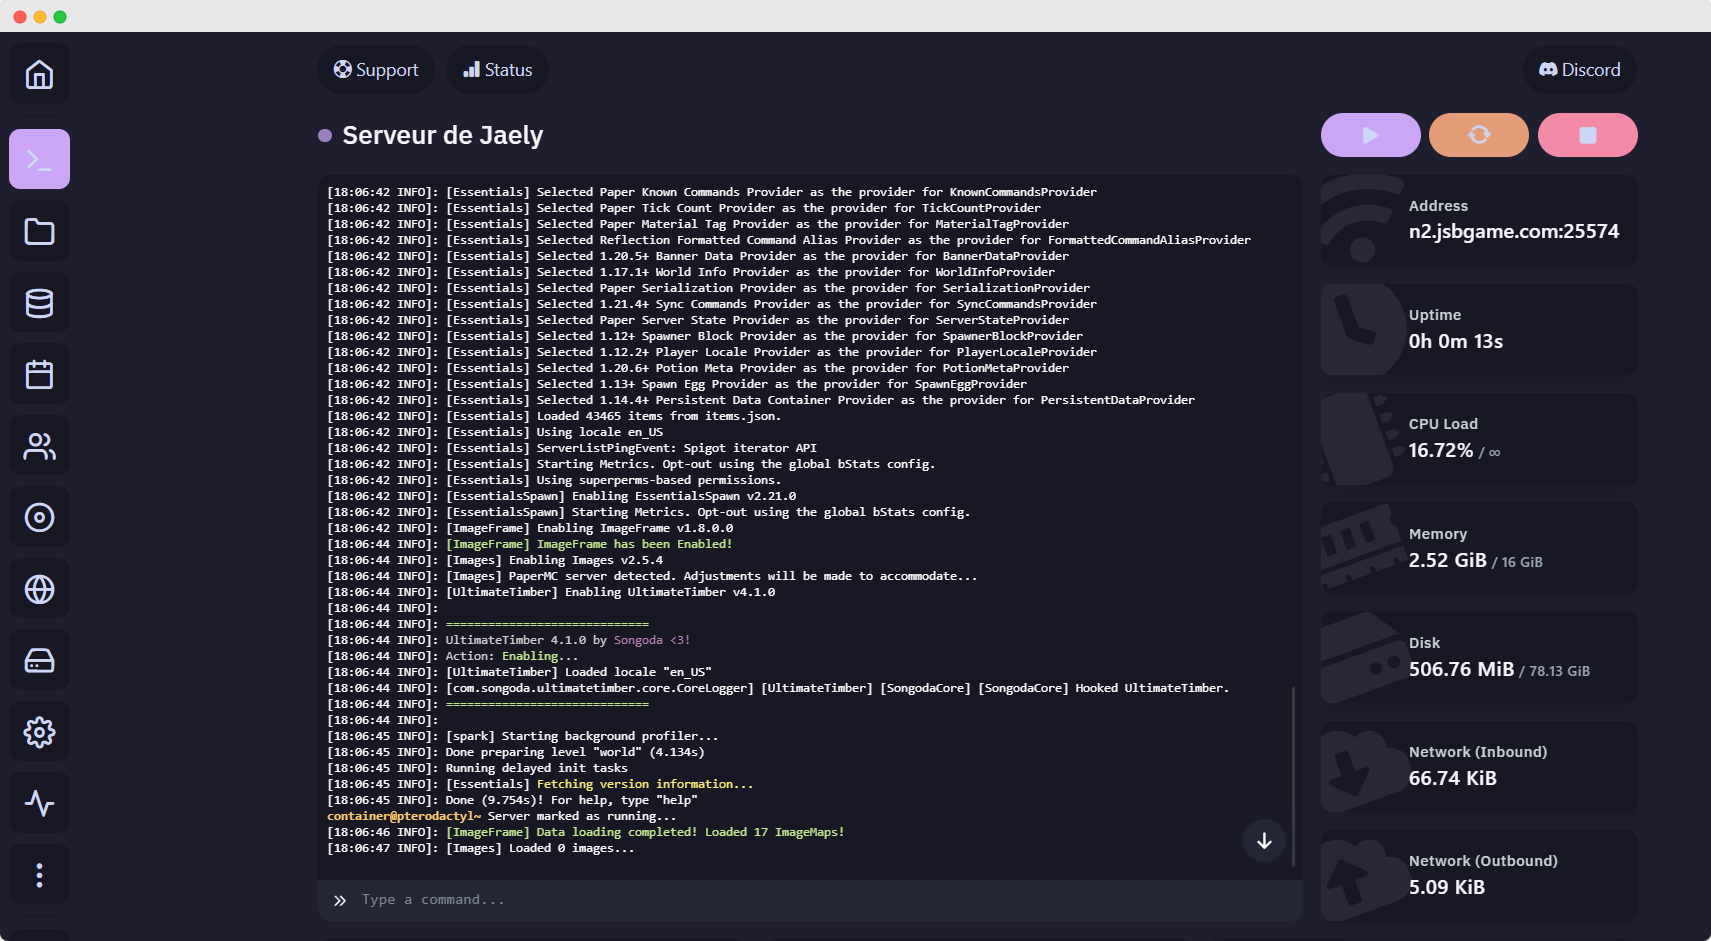Open the Support link
This screenshot has height=941, width=1711.
(x=376, y=70)
